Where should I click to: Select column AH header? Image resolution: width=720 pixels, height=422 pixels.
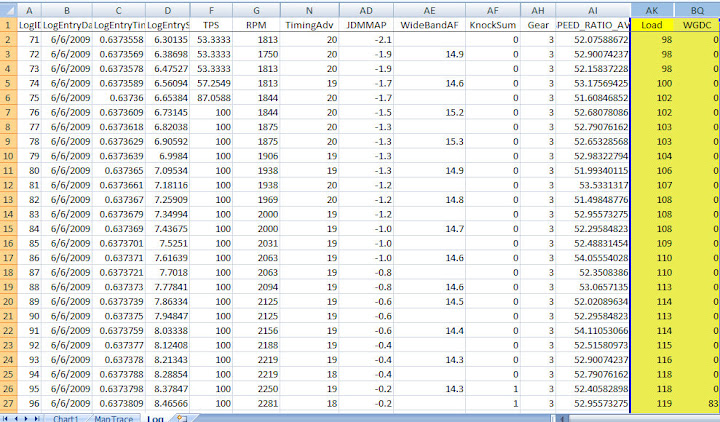[538, 10]
